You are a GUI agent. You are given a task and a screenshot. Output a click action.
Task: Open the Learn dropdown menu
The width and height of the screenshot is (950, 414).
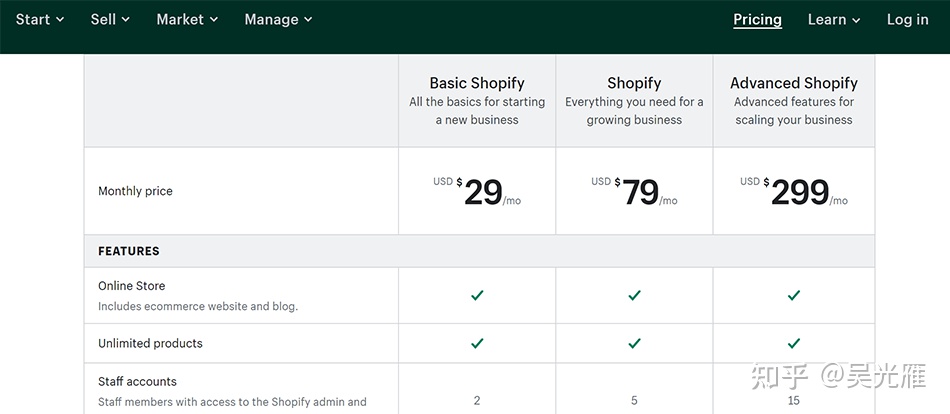[x=834, y=19]
